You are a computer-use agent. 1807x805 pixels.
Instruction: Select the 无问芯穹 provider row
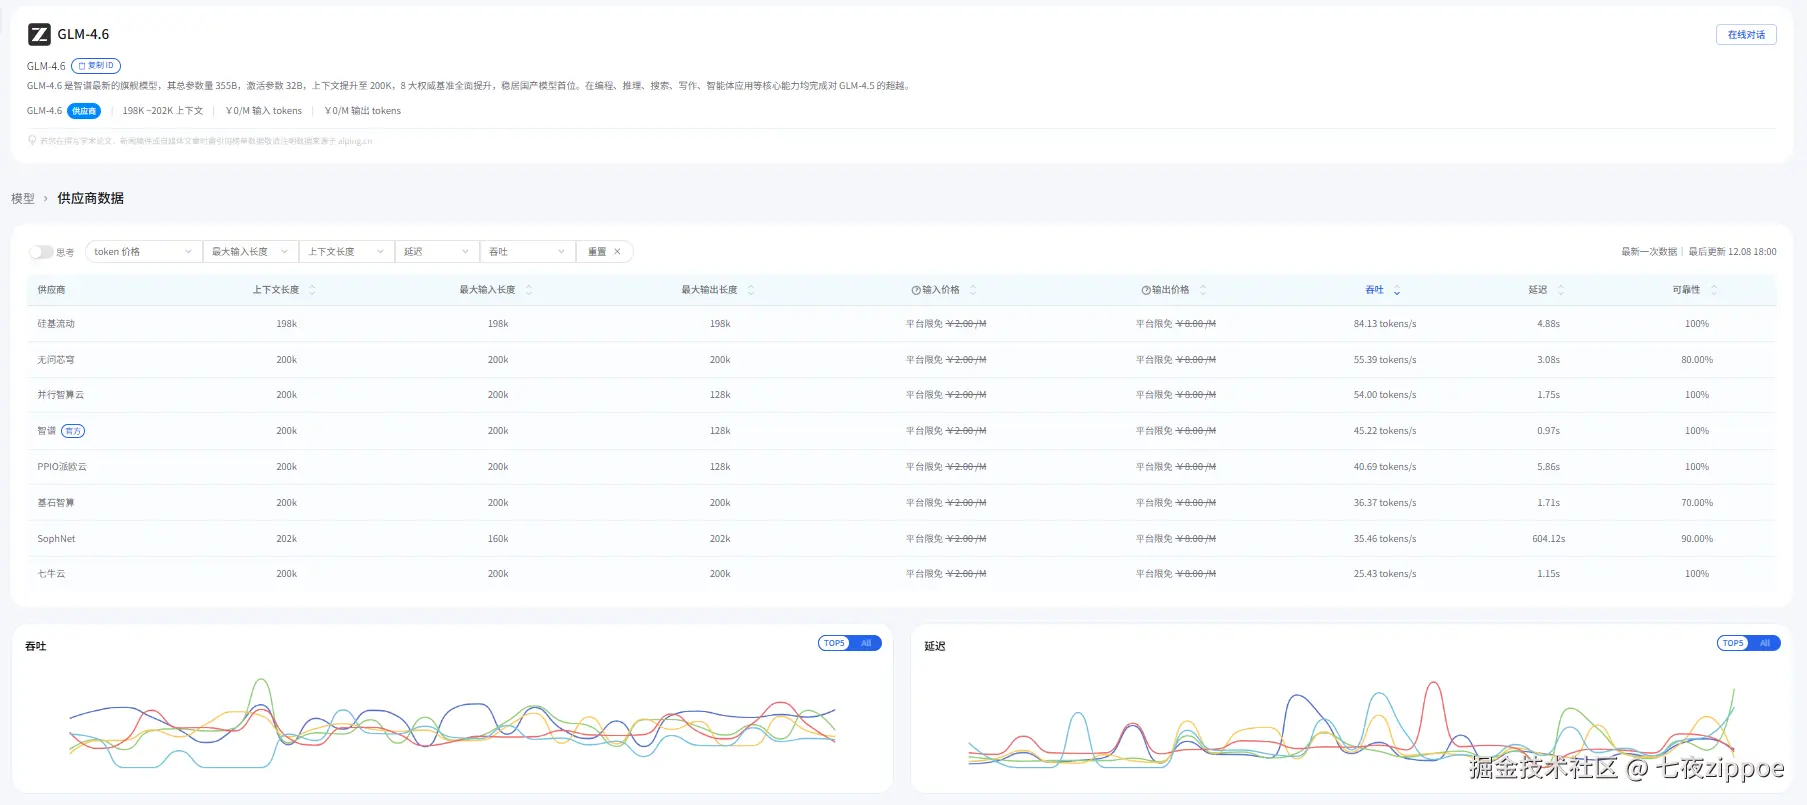click(901, 360)
